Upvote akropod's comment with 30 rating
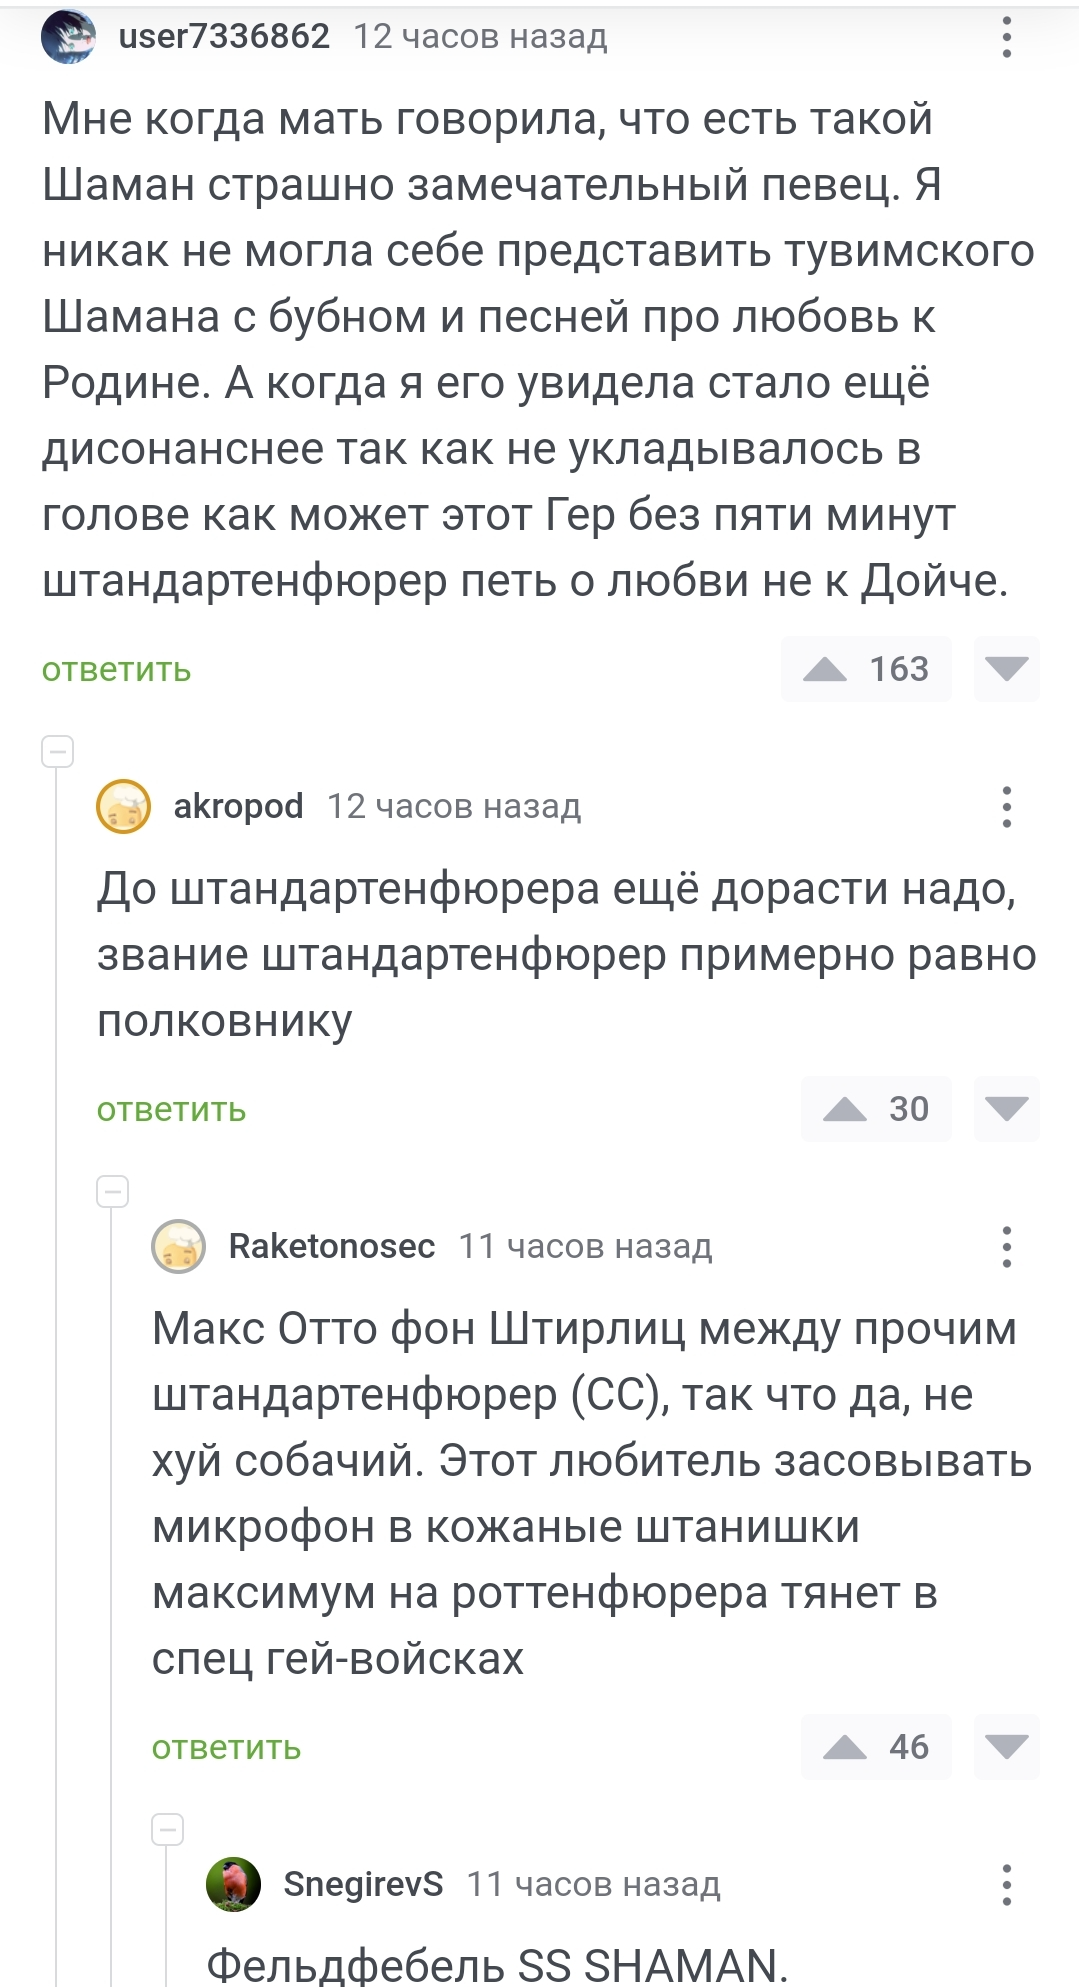This screenshot has height=1987, width=1079. [x=846, y=1109]
